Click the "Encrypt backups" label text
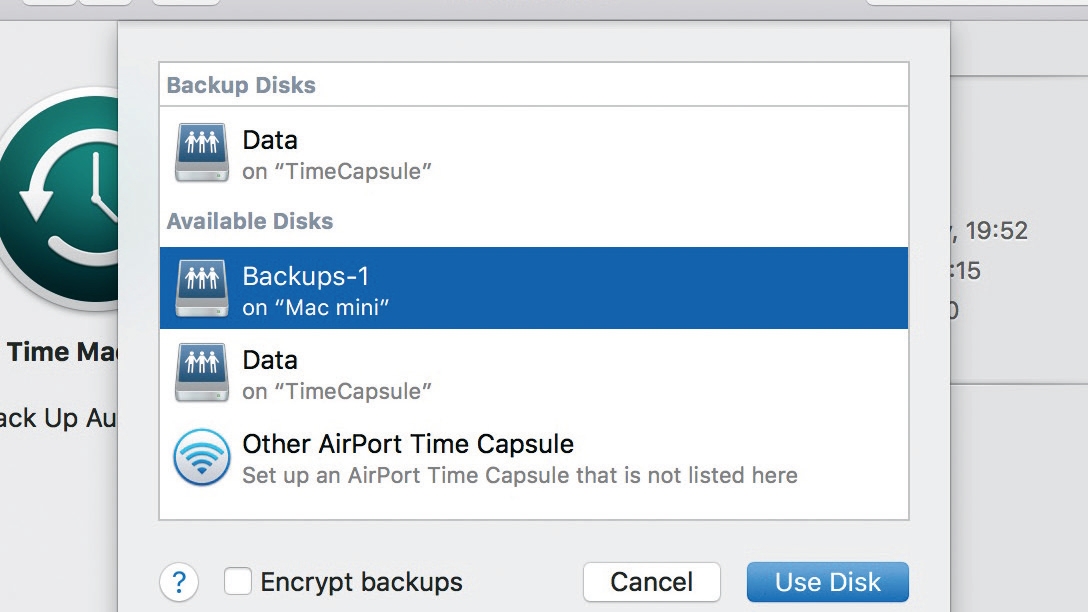 click(x=362, y=582)
